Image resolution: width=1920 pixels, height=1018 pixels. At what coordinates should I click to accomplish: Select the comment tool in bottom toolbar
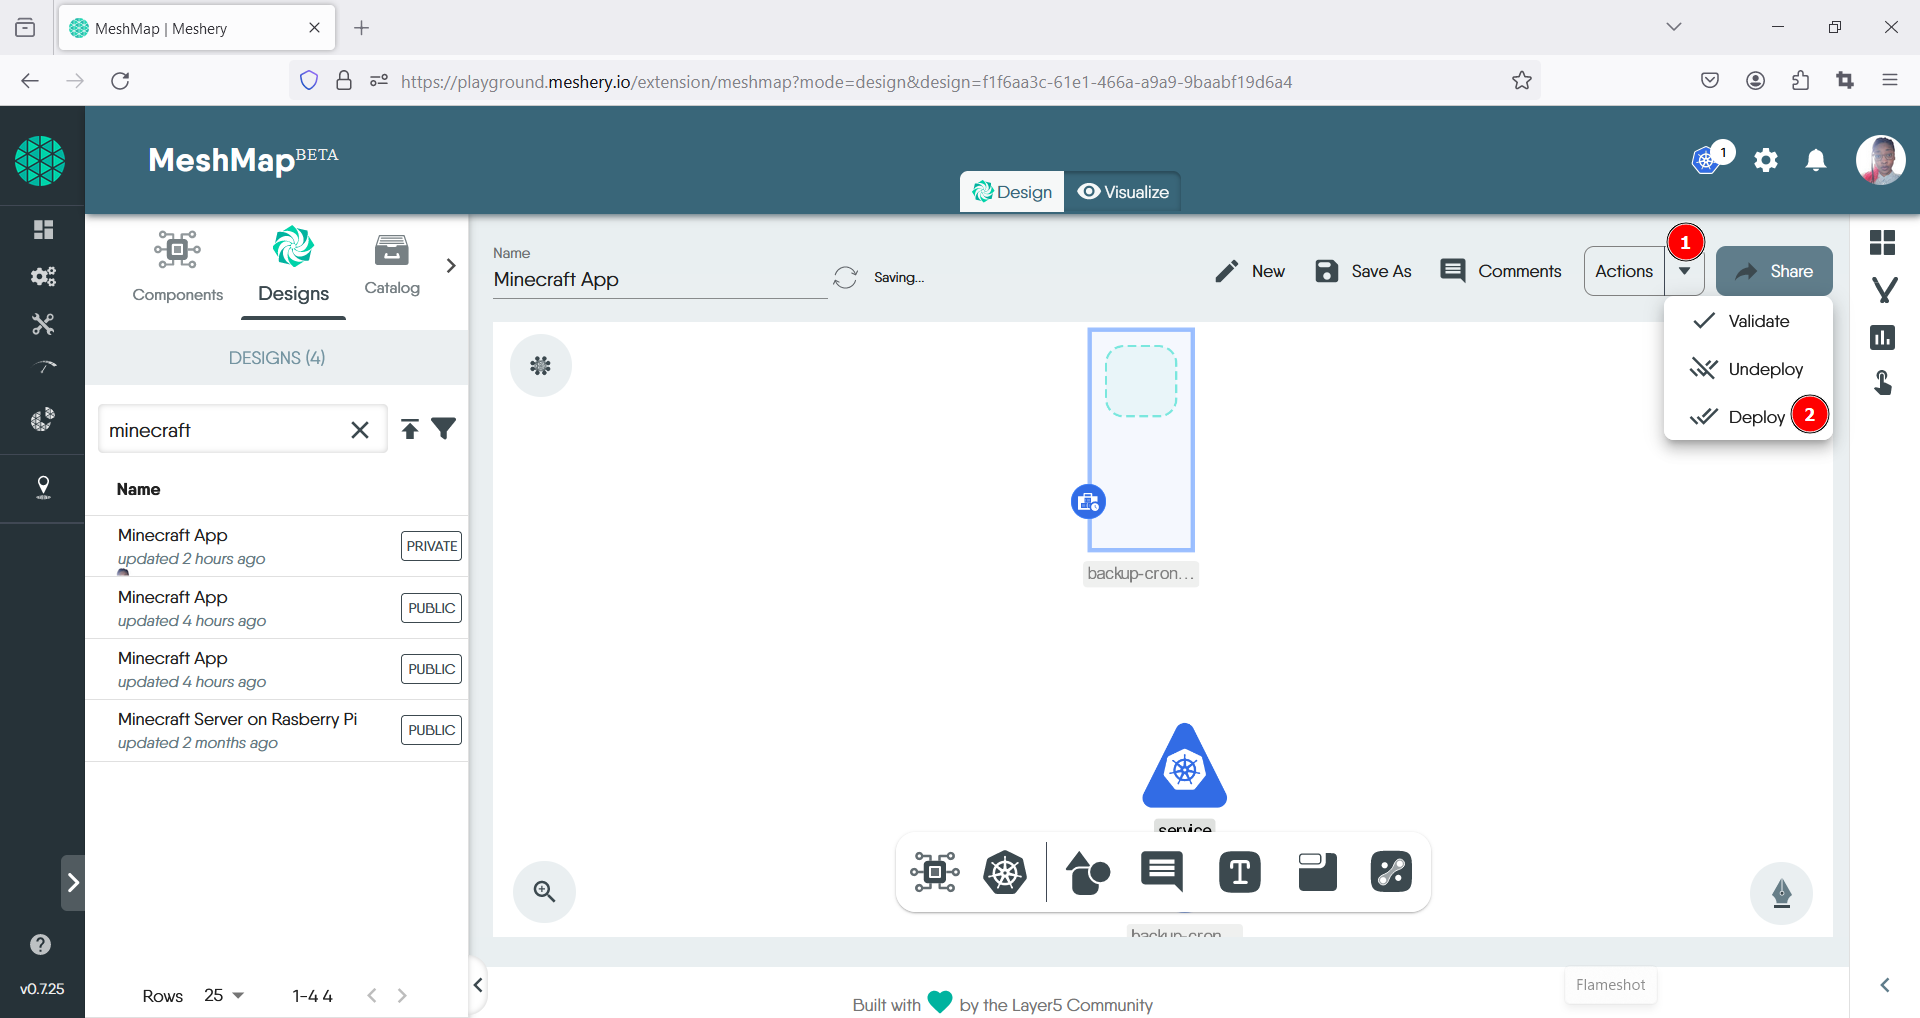[x=1161, y=872]
